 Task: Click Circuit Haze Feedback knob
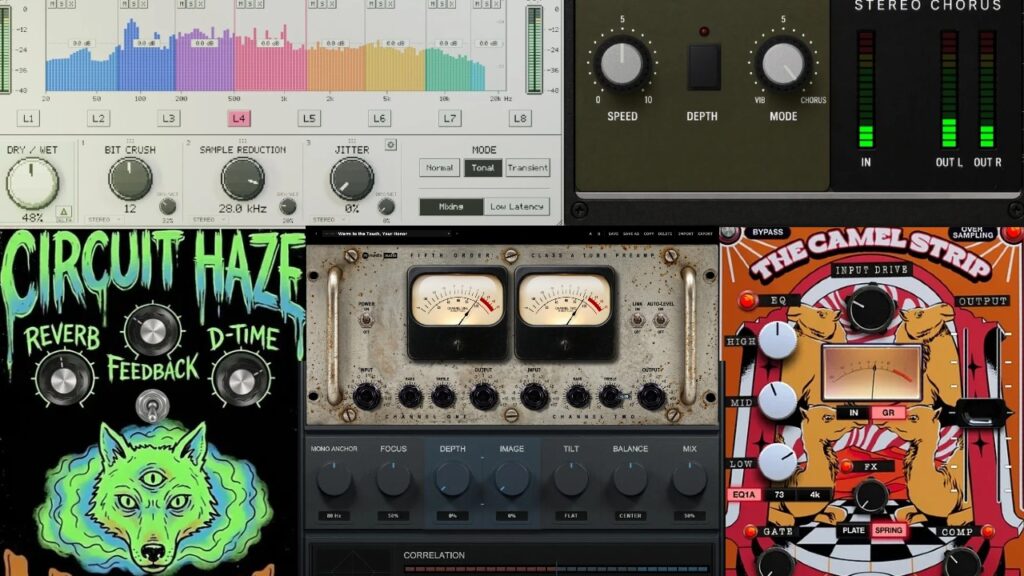pos(152,332)
